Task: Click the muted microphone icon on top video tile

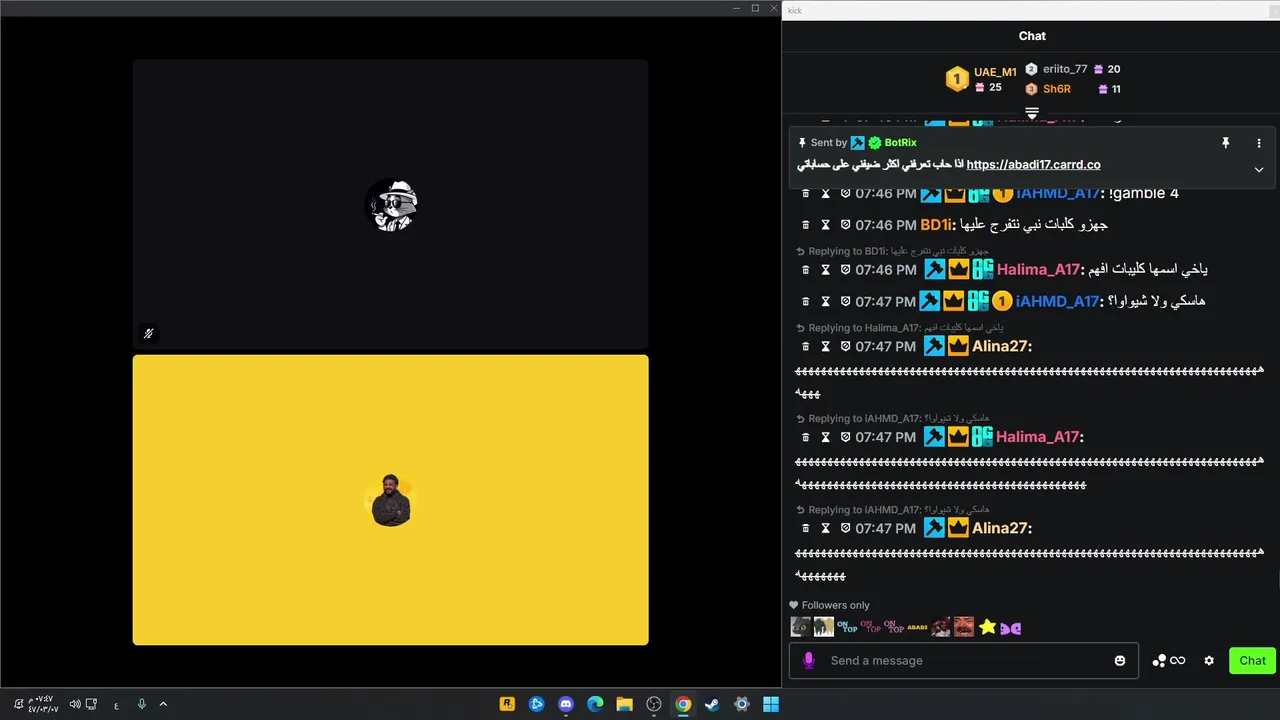Action: point(148,334)
